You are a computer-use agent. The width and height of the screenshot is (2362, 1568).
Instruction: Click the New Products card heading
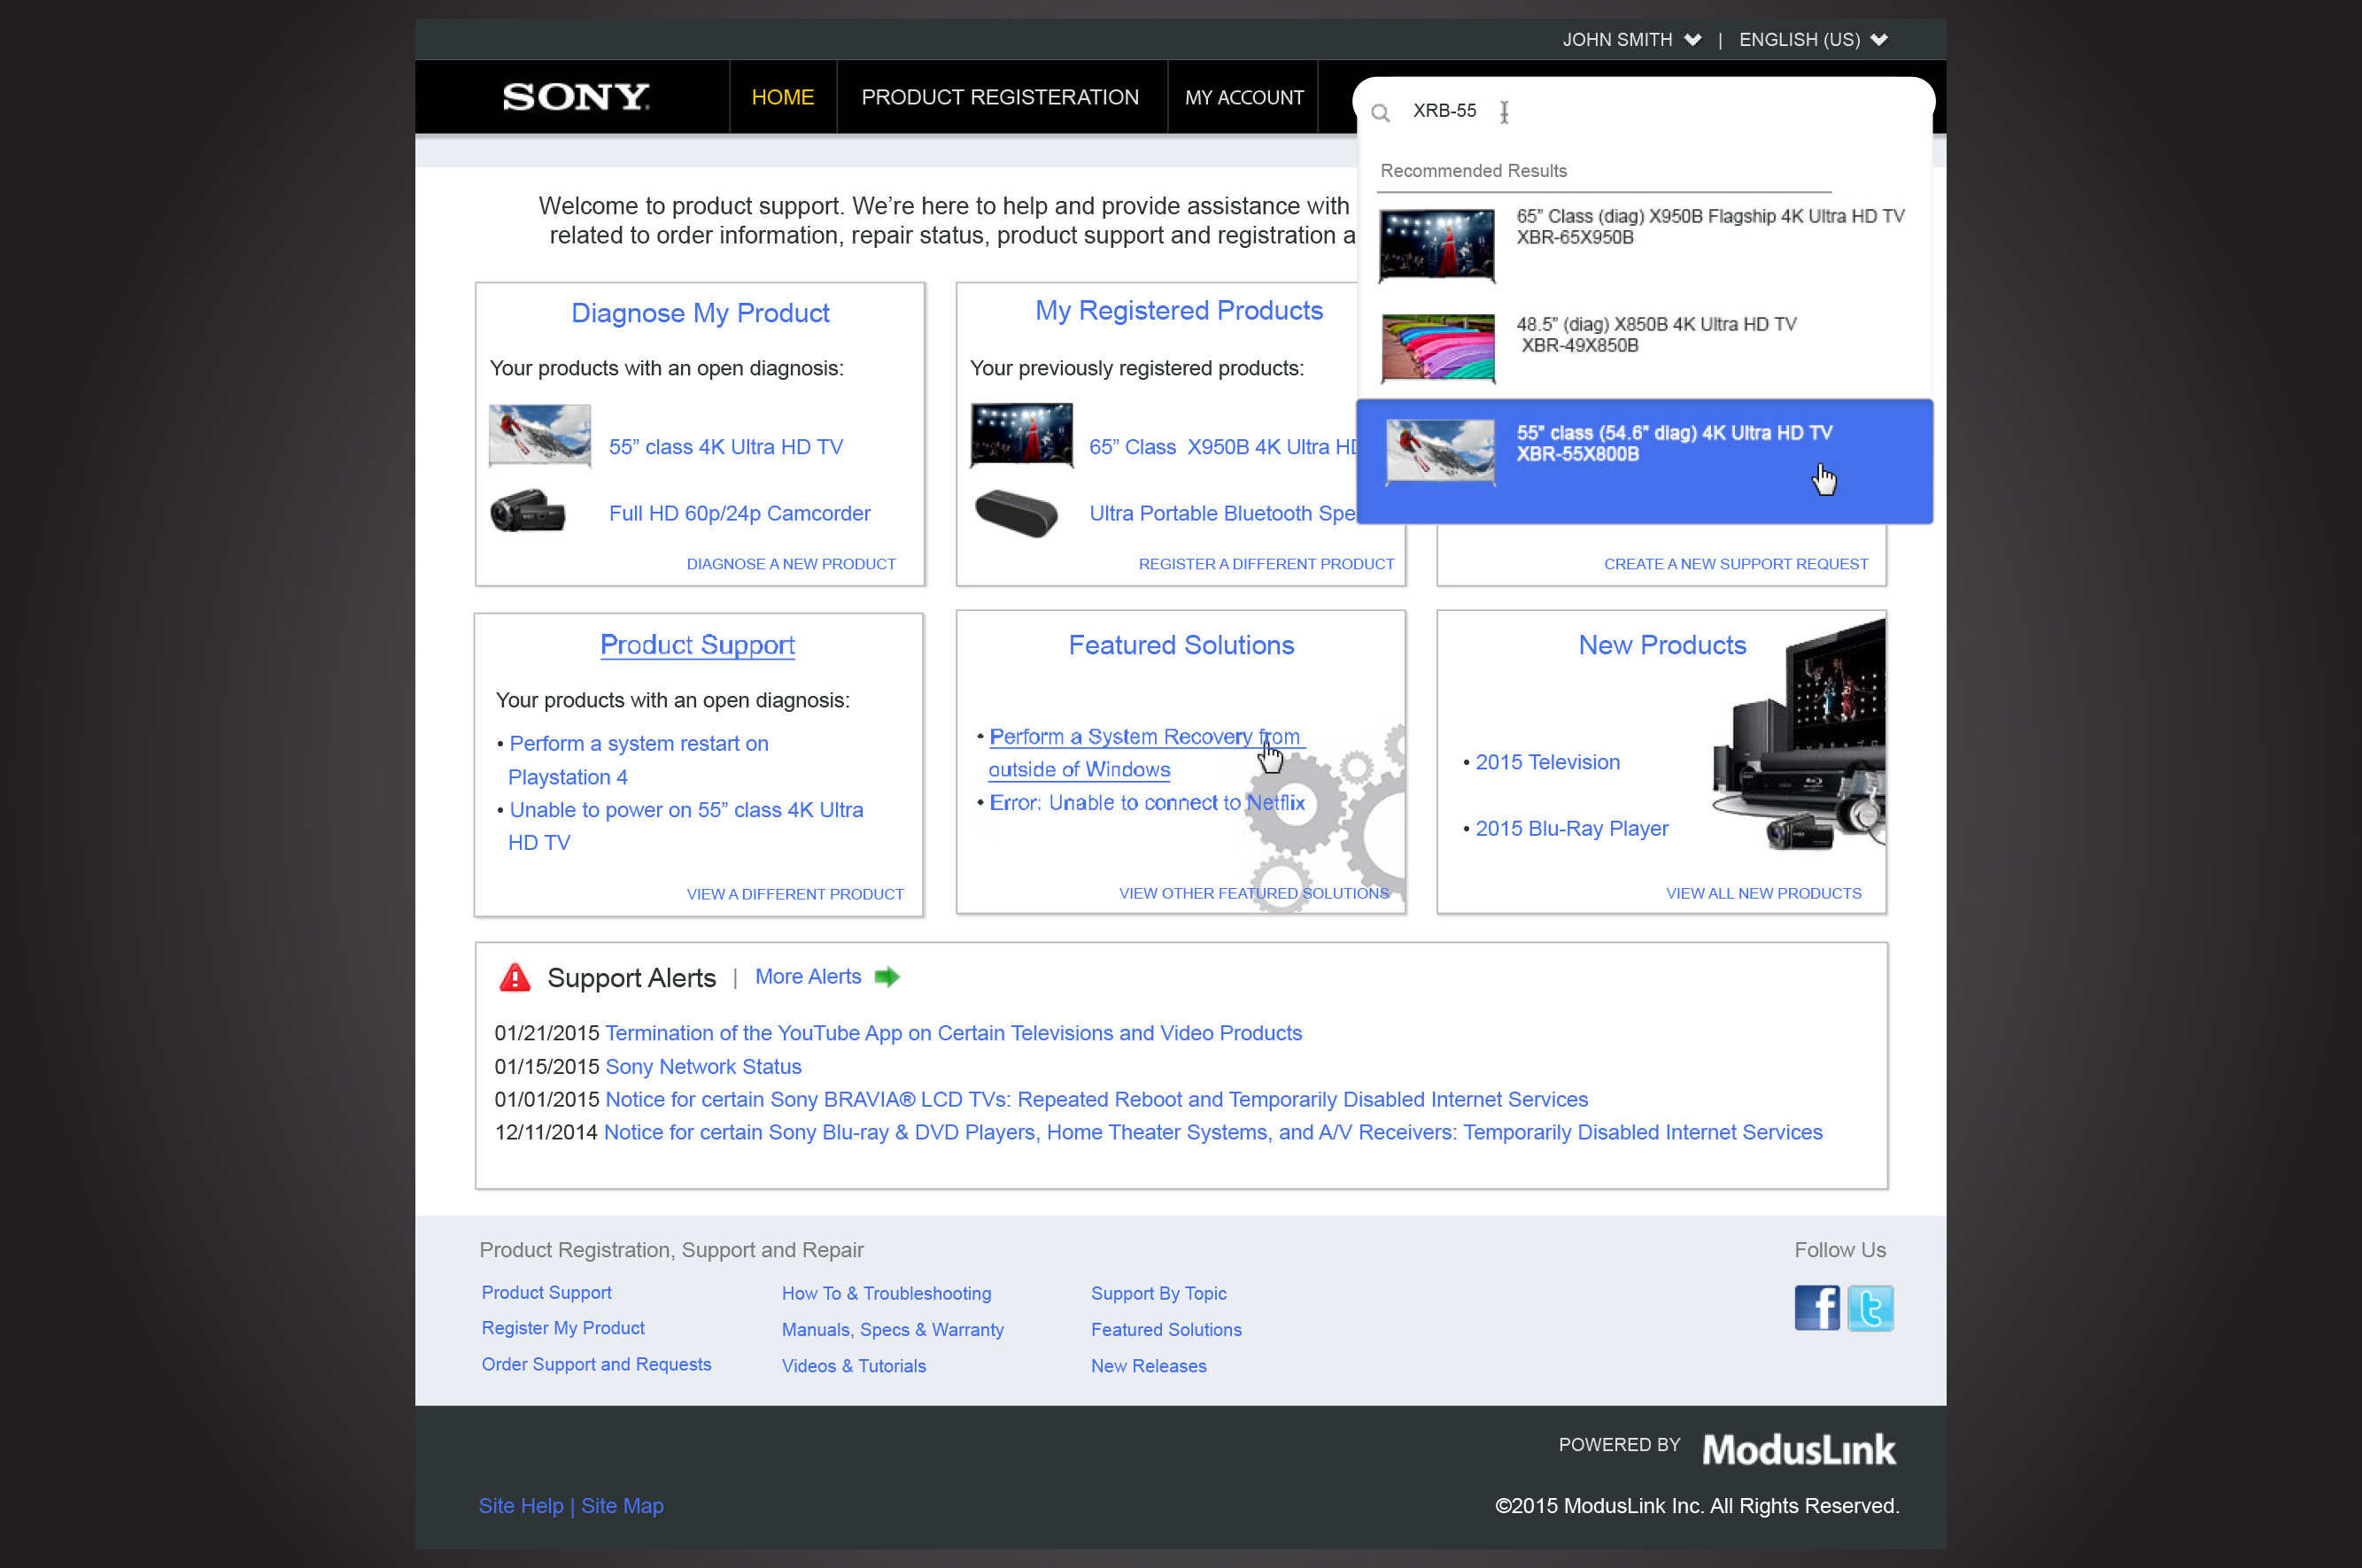pos(1662,645)
